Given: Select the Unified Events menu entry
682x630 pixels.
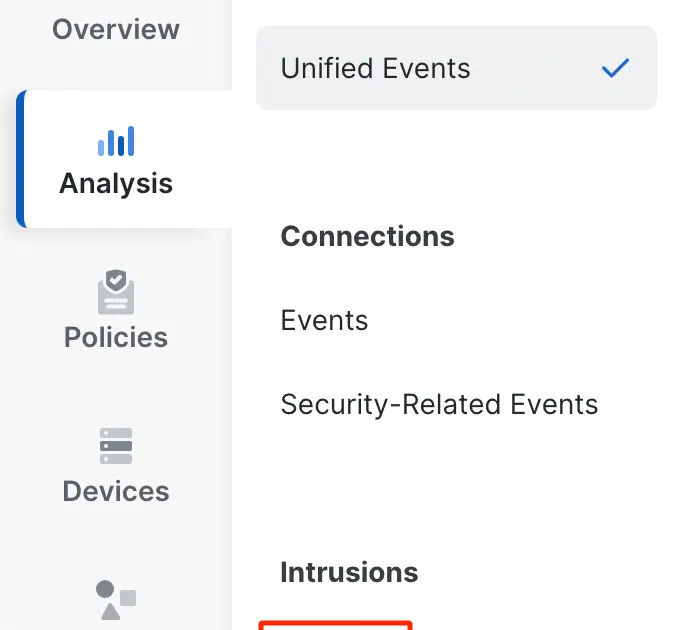Looking at the screenshot, I should [x=375, y=68].
